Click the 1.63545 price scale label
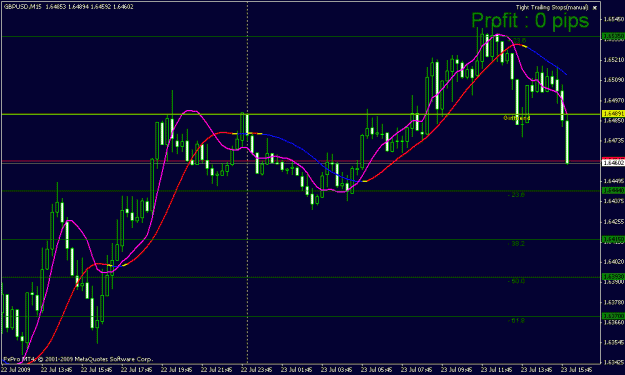Viewport: 625px width, 375px height. tap(614, 342)
